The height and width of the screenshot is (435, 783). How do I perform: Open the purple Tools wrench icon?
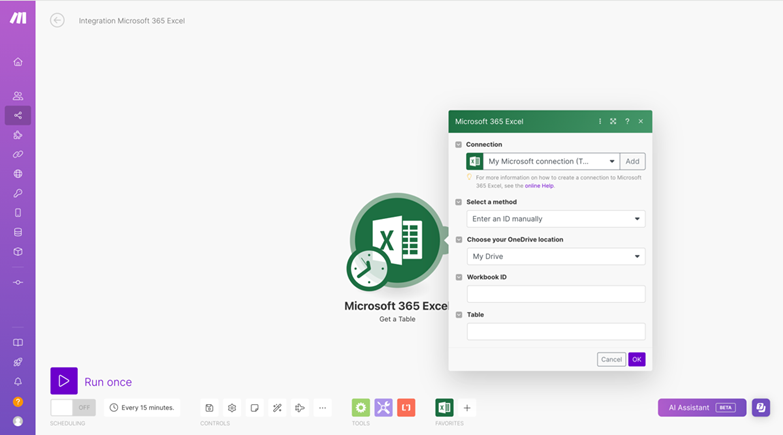[x=384, y=408]
